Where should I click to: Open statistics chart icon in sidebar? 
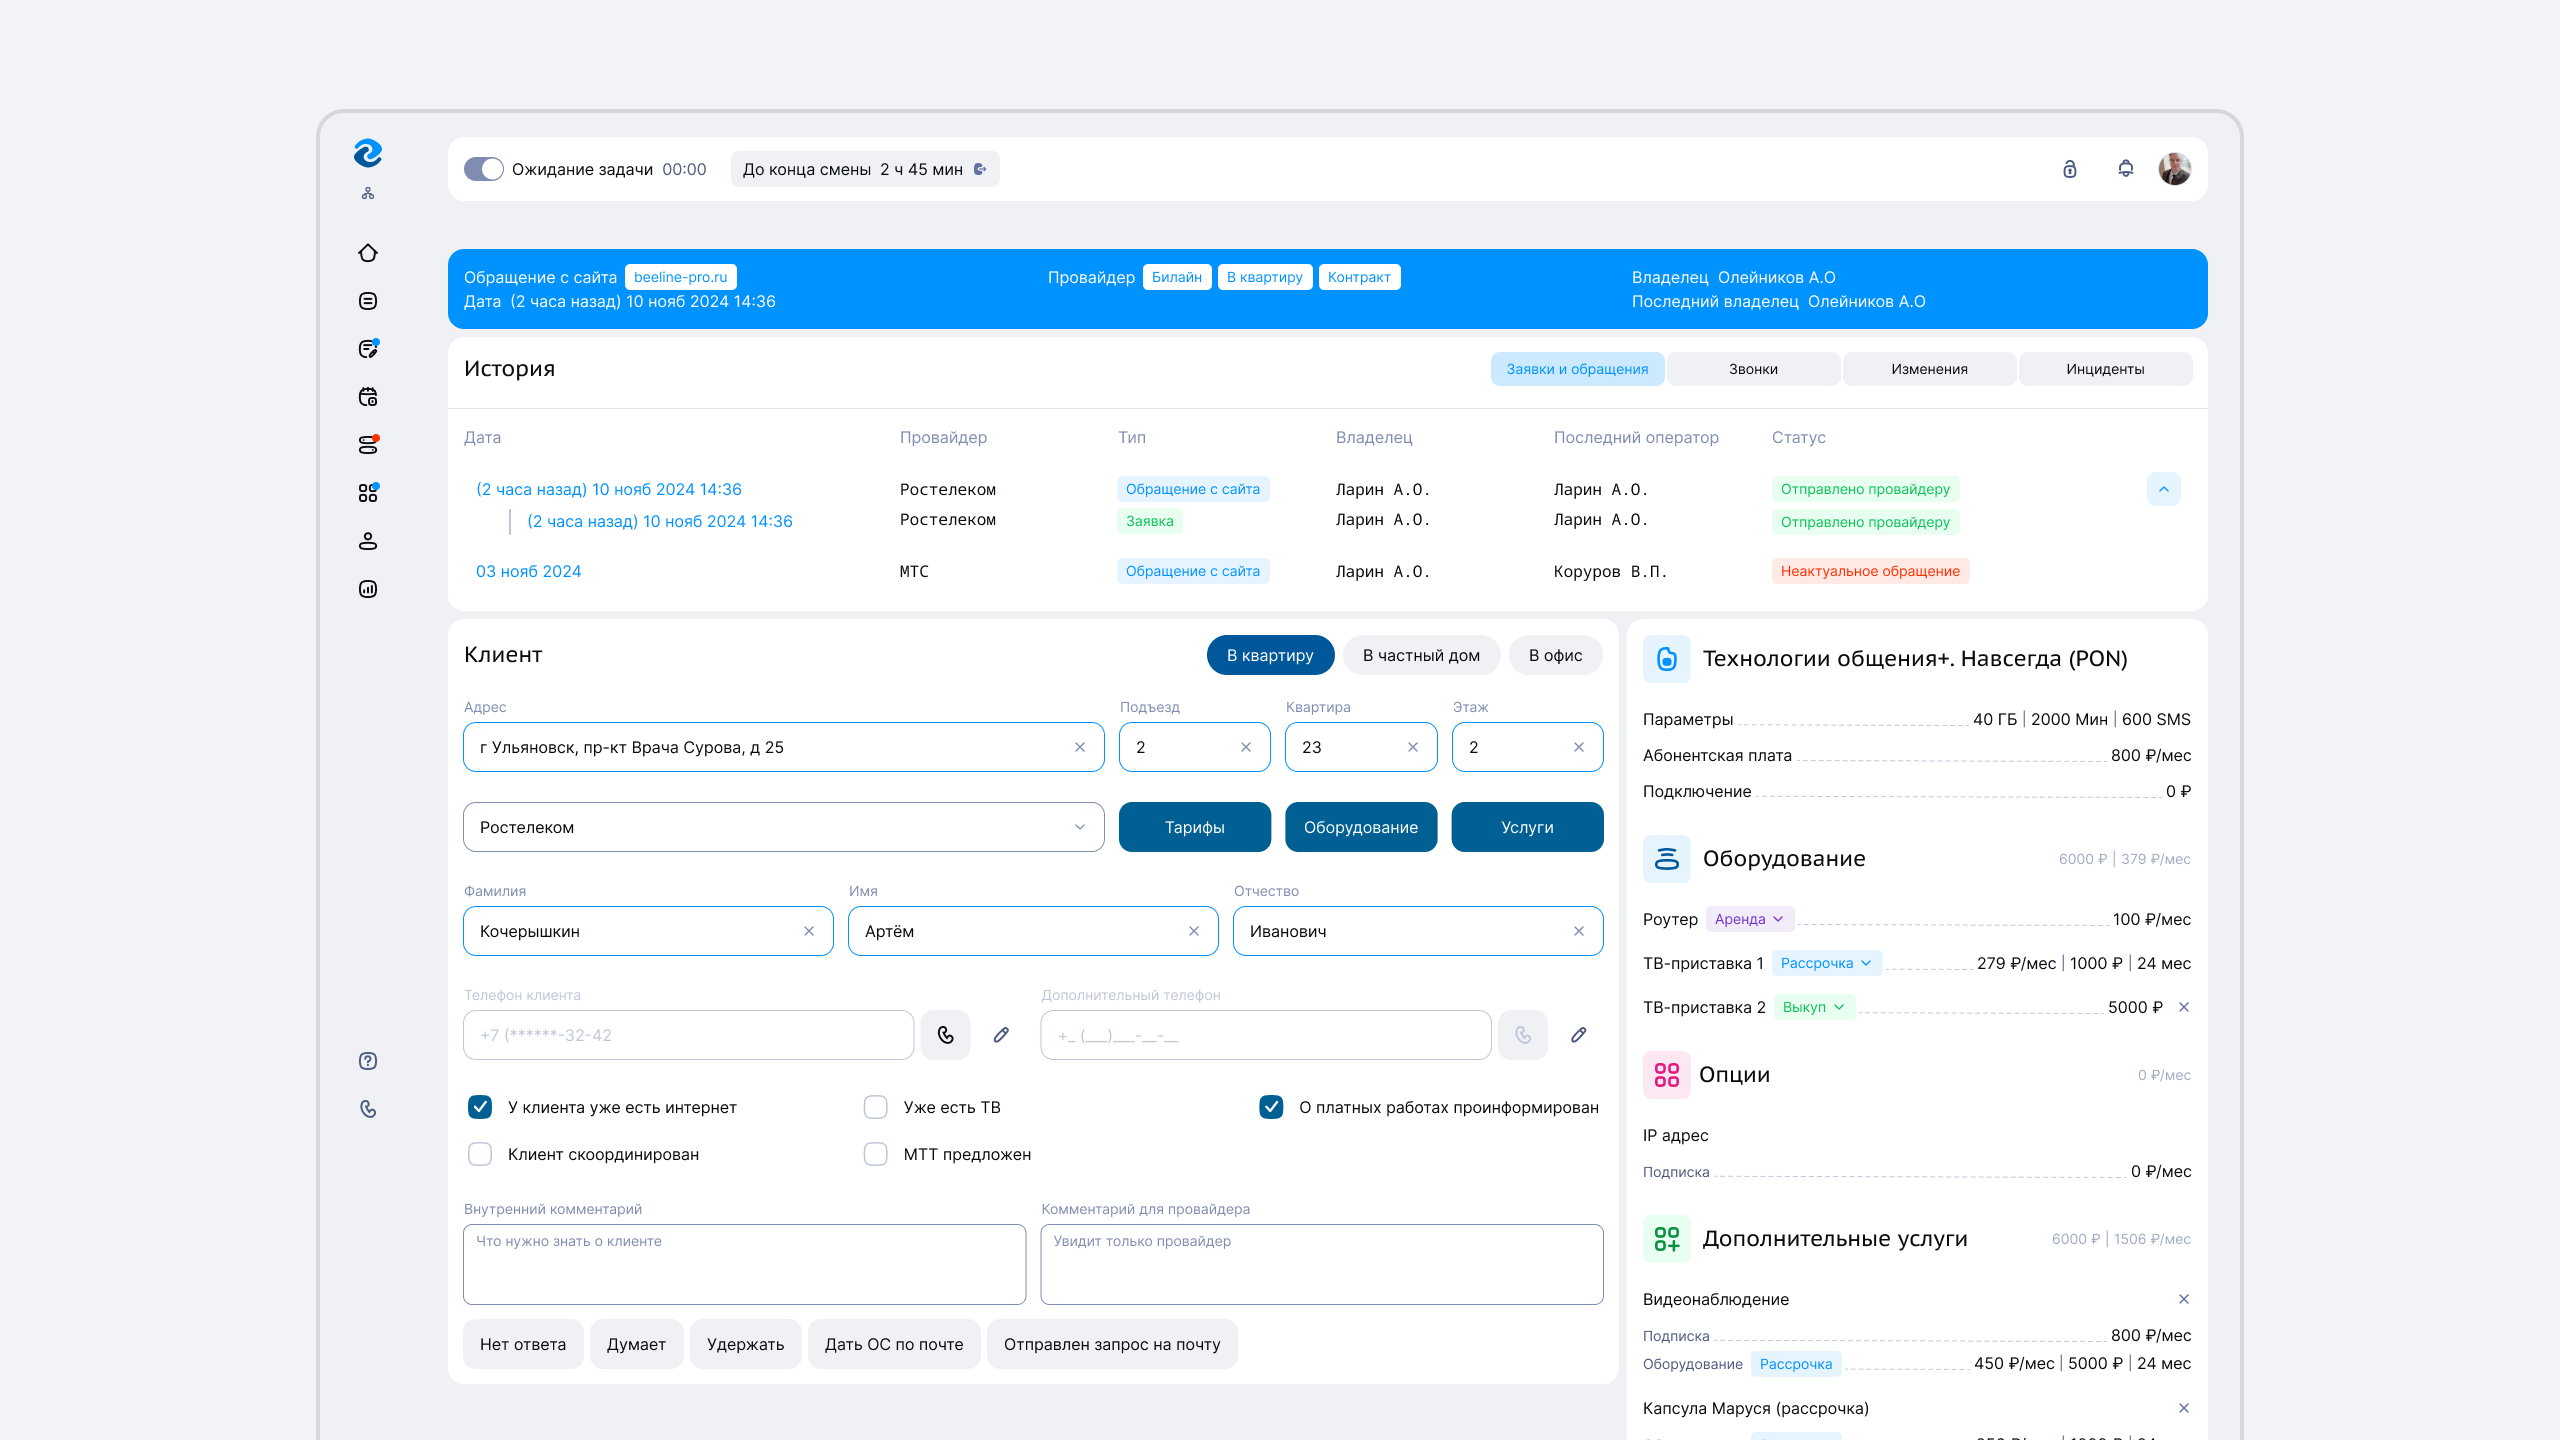(368, 589)
